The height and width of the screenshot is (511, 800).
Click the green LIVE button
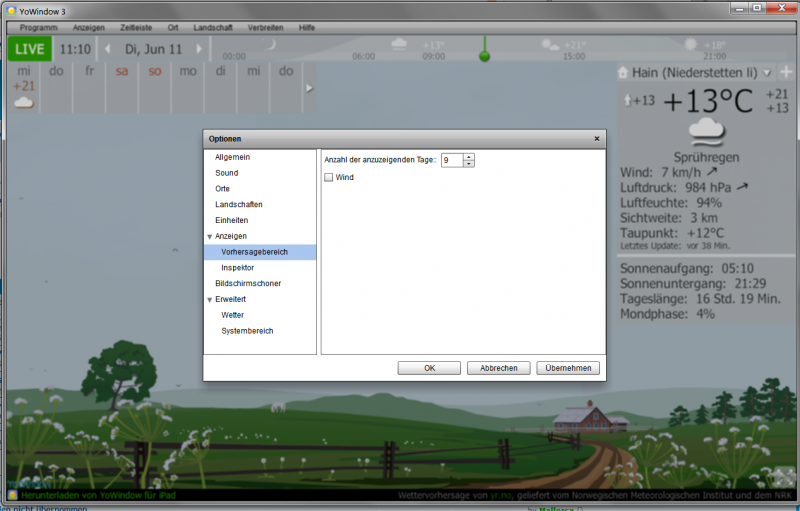pos(30,48)
